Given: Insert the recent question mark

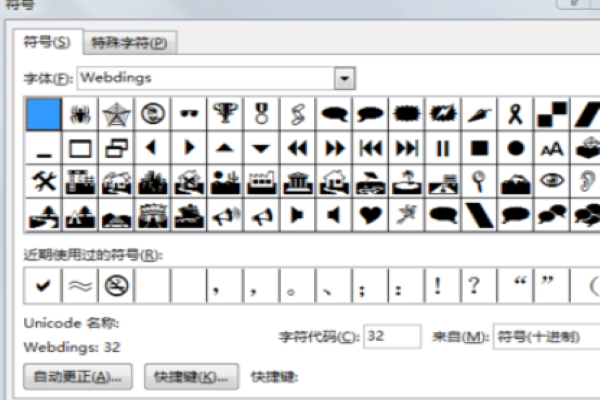Looking at the screenshot, I should tap(479, 286).
